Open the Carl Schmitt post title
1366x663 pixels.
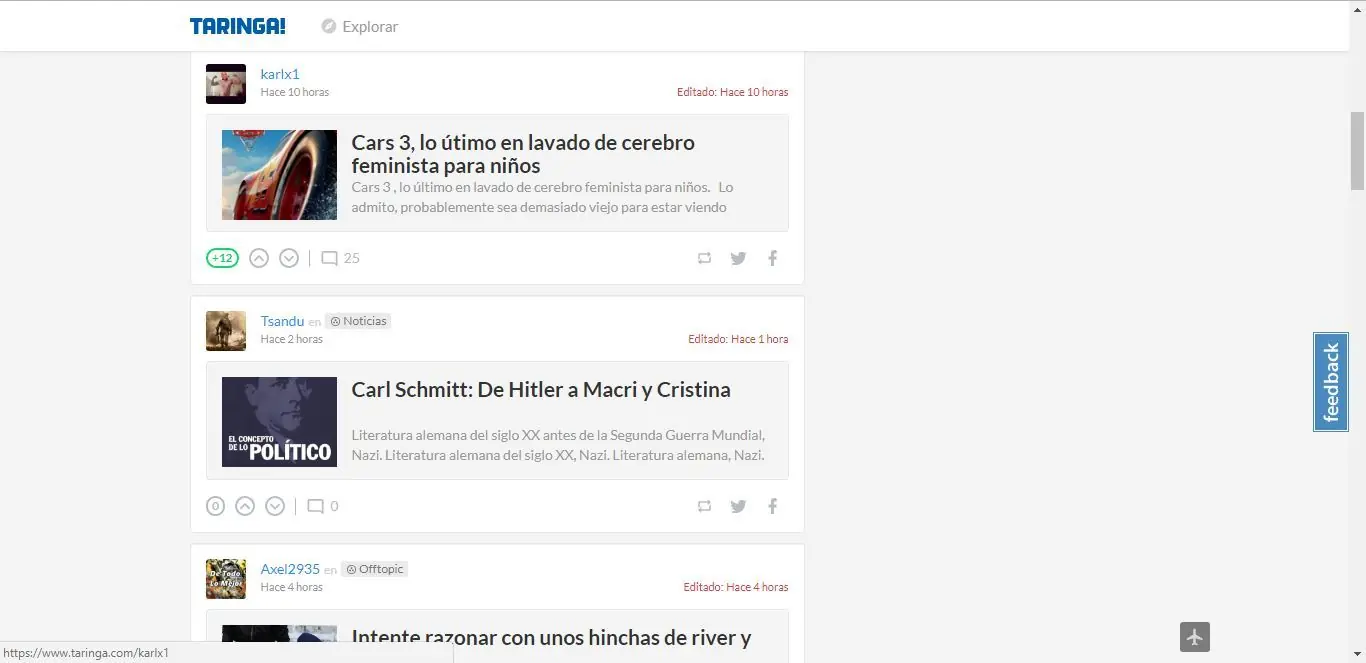(x=541, y=390)
